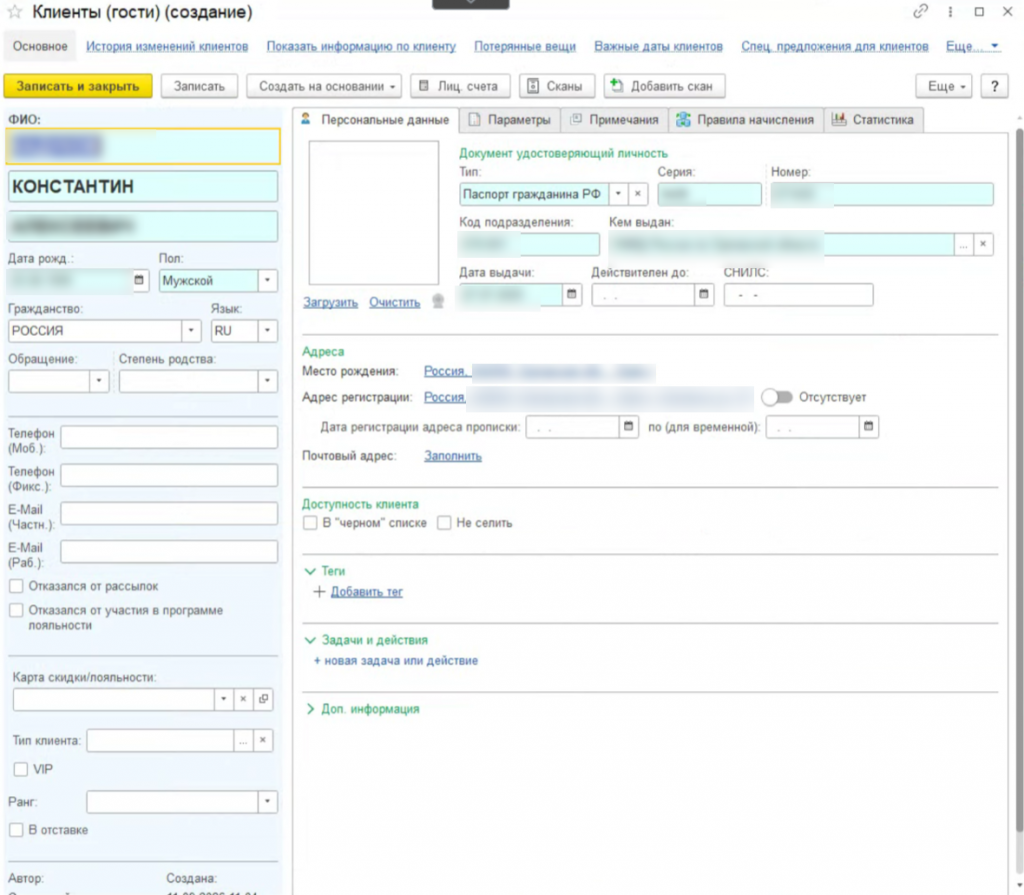This screenshot has width=1024, height=895.
Task: Open calendar for date of birth
Action: [139, 280]
